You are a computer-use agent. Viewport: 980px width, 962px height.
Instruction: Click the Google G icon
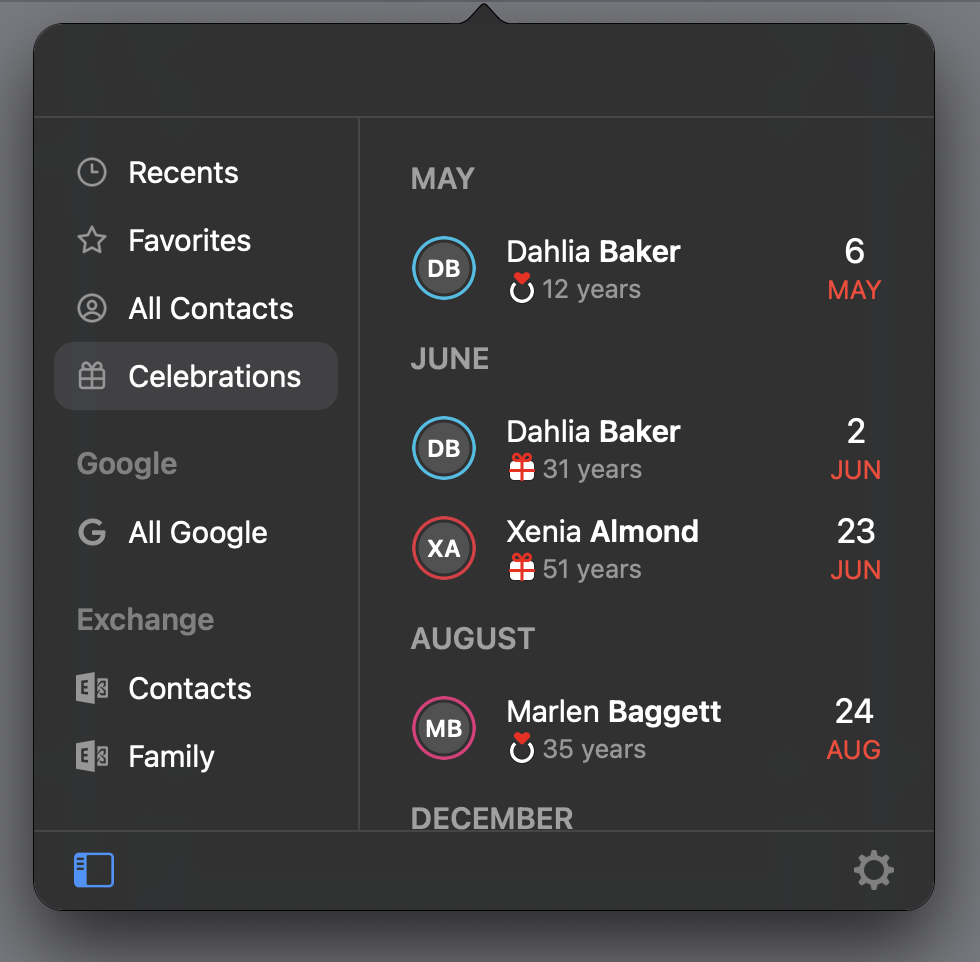click(92, 533)
